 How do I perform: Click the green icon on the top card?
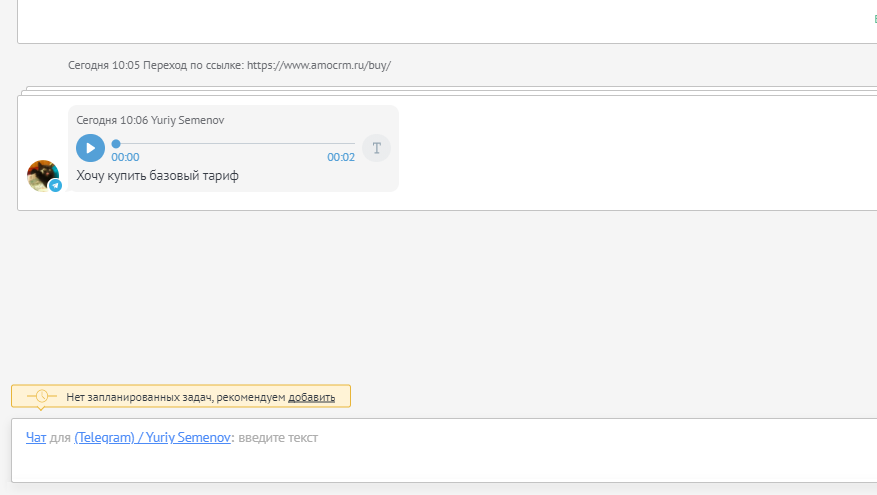click(x=873, y=18)
